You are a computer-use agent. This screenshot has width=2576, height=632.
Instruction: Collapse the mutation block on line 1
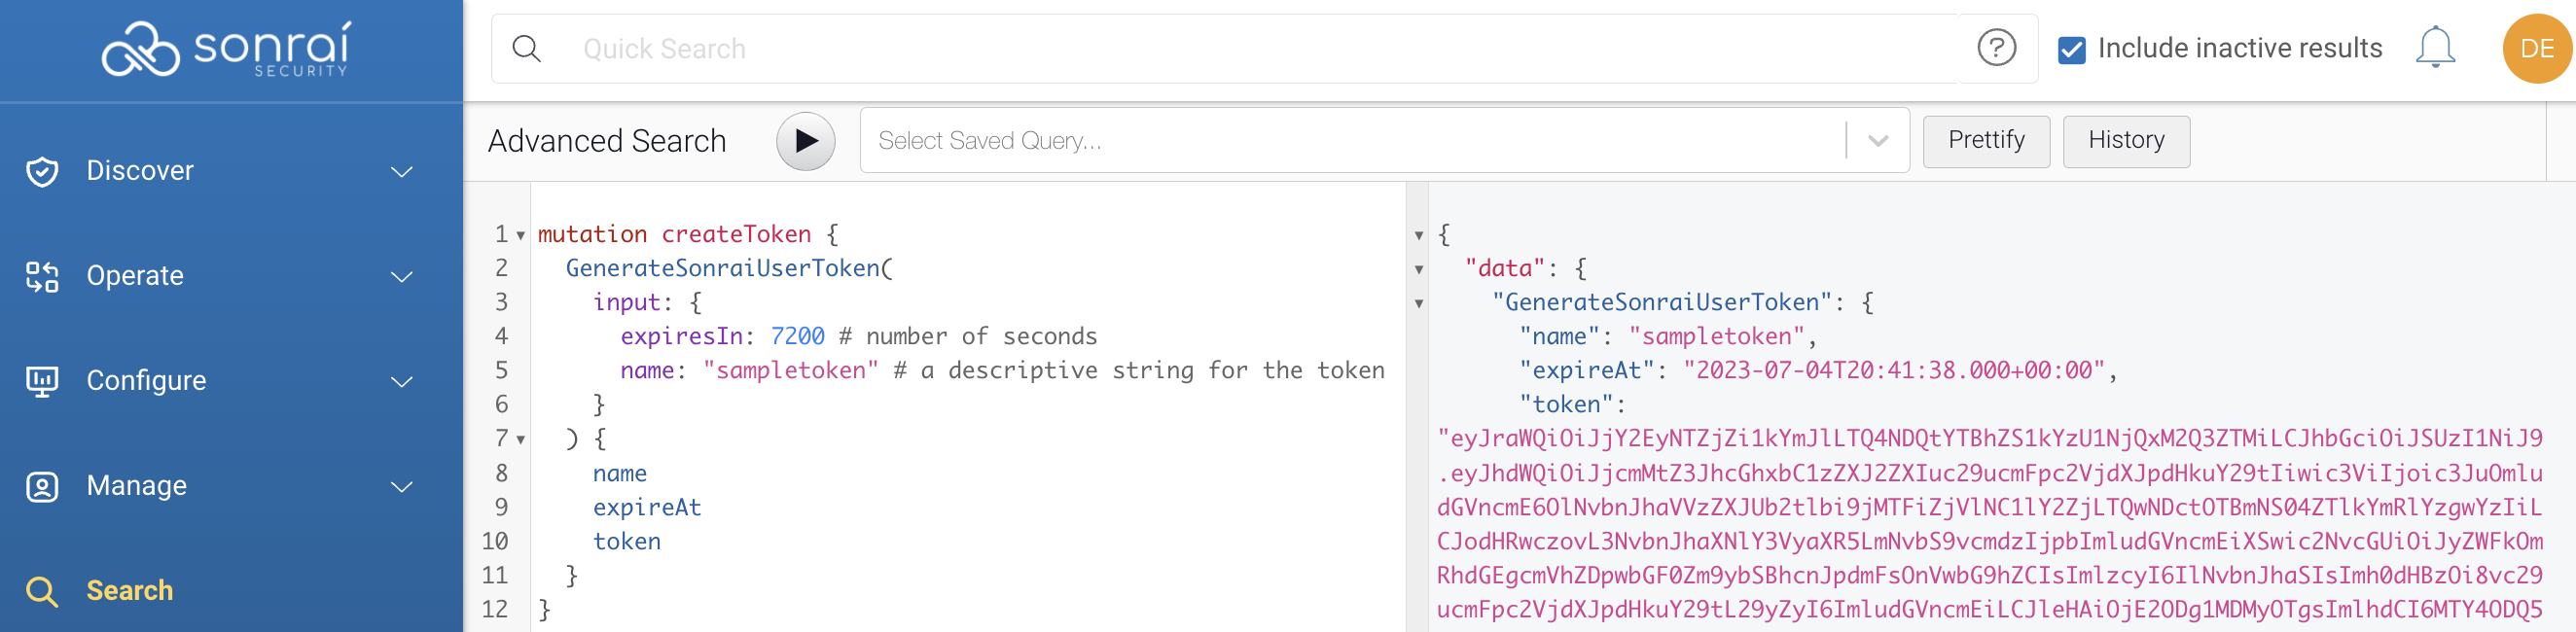click(x=521, y=236)
